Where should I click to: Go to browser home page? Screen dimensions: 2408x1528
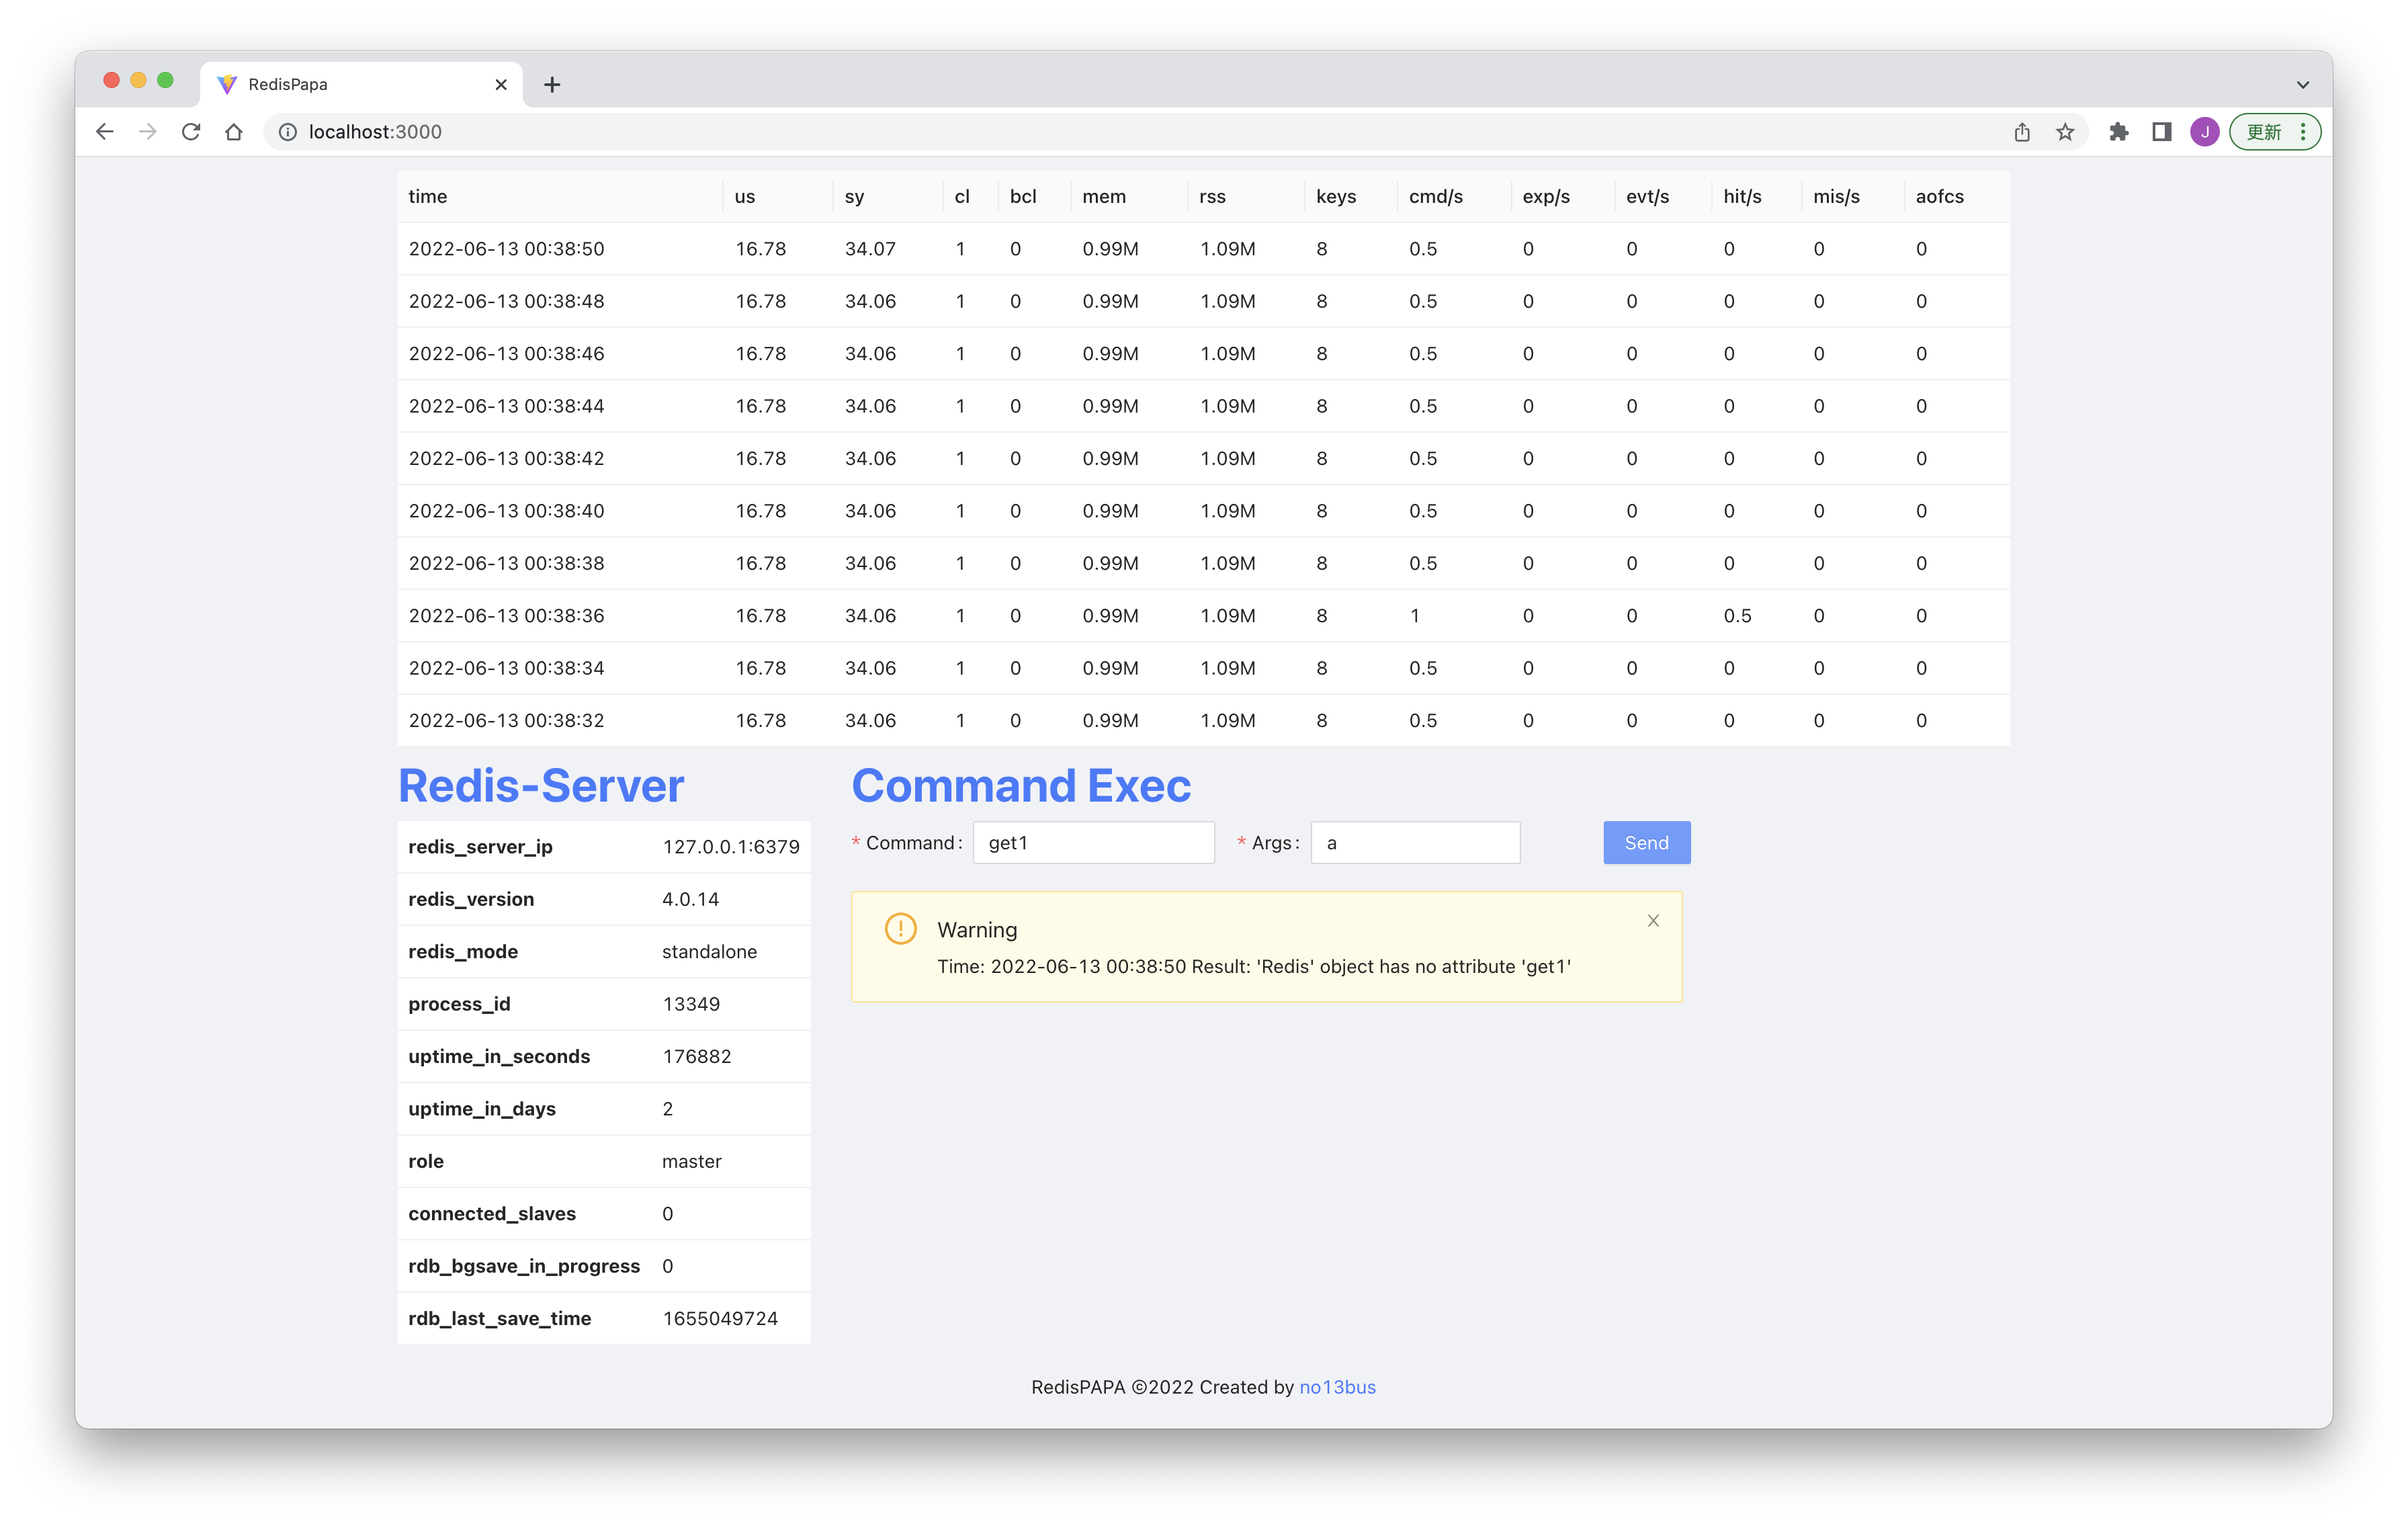pyautogui.click(x=234, y=132)
